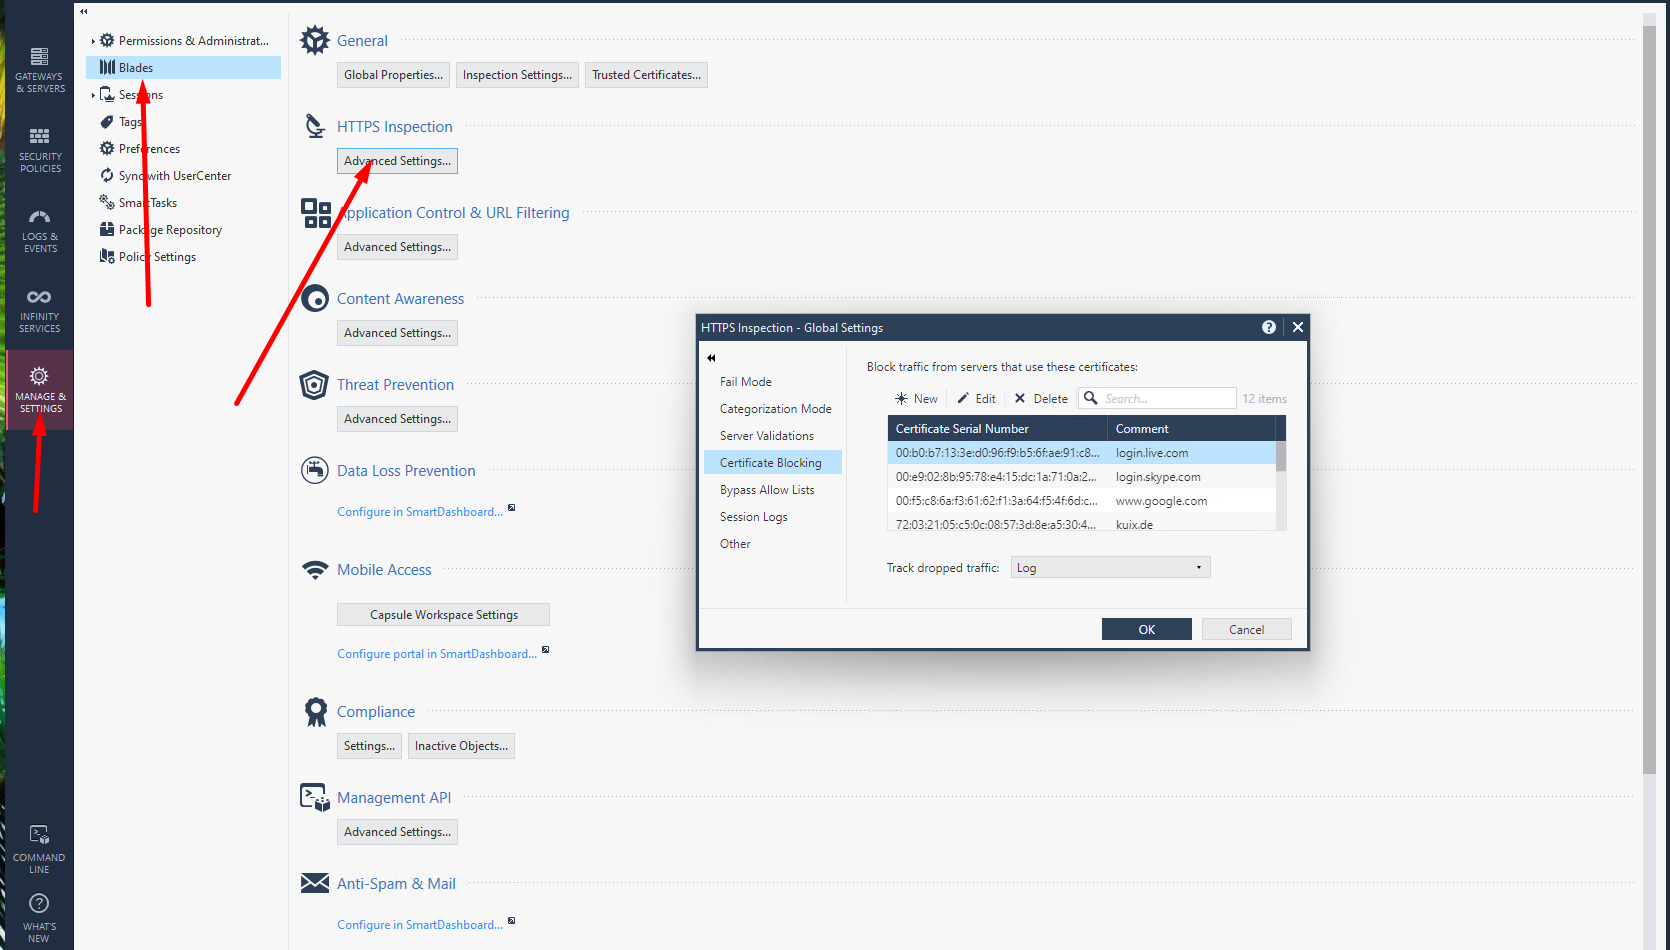Expand the Sessions tree node
The image size is (1670, 950).
pos(93,95)
